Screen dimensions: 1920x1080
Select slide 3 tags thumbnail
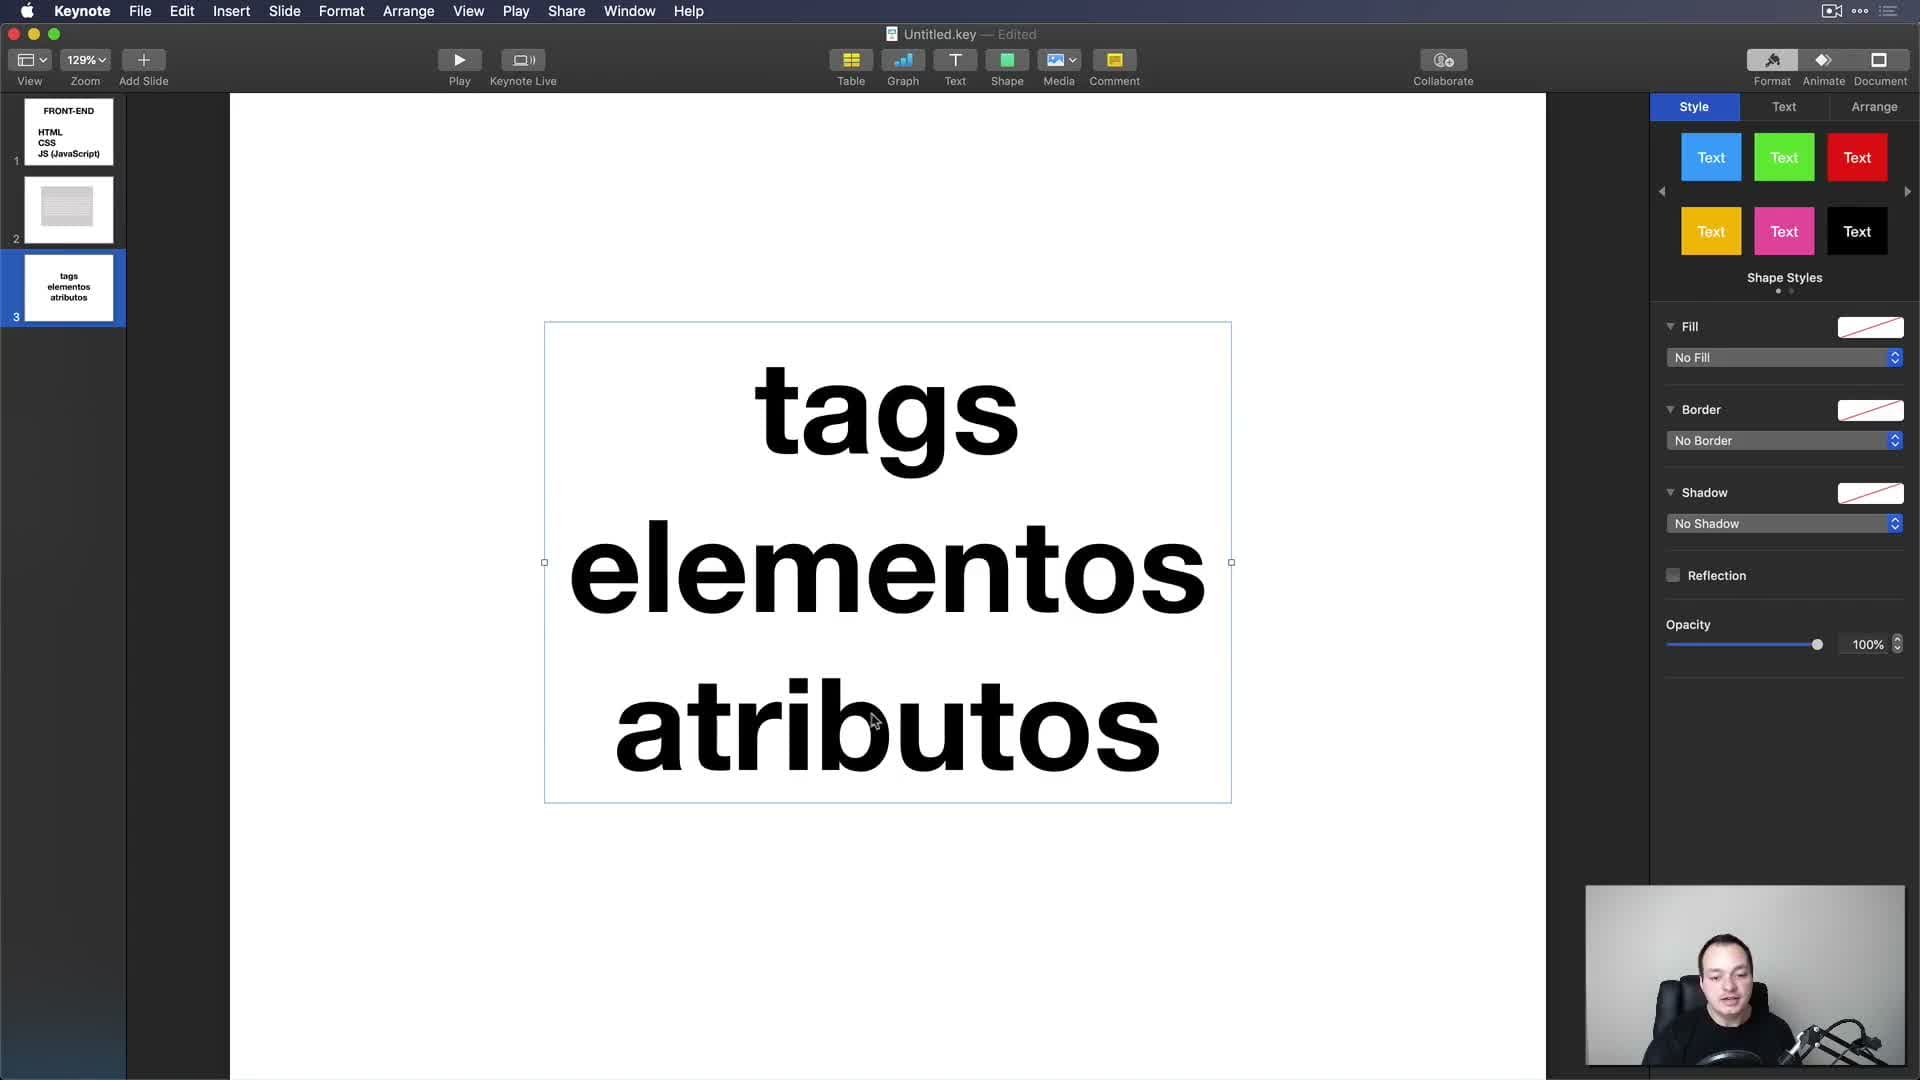tap(68, 288)
